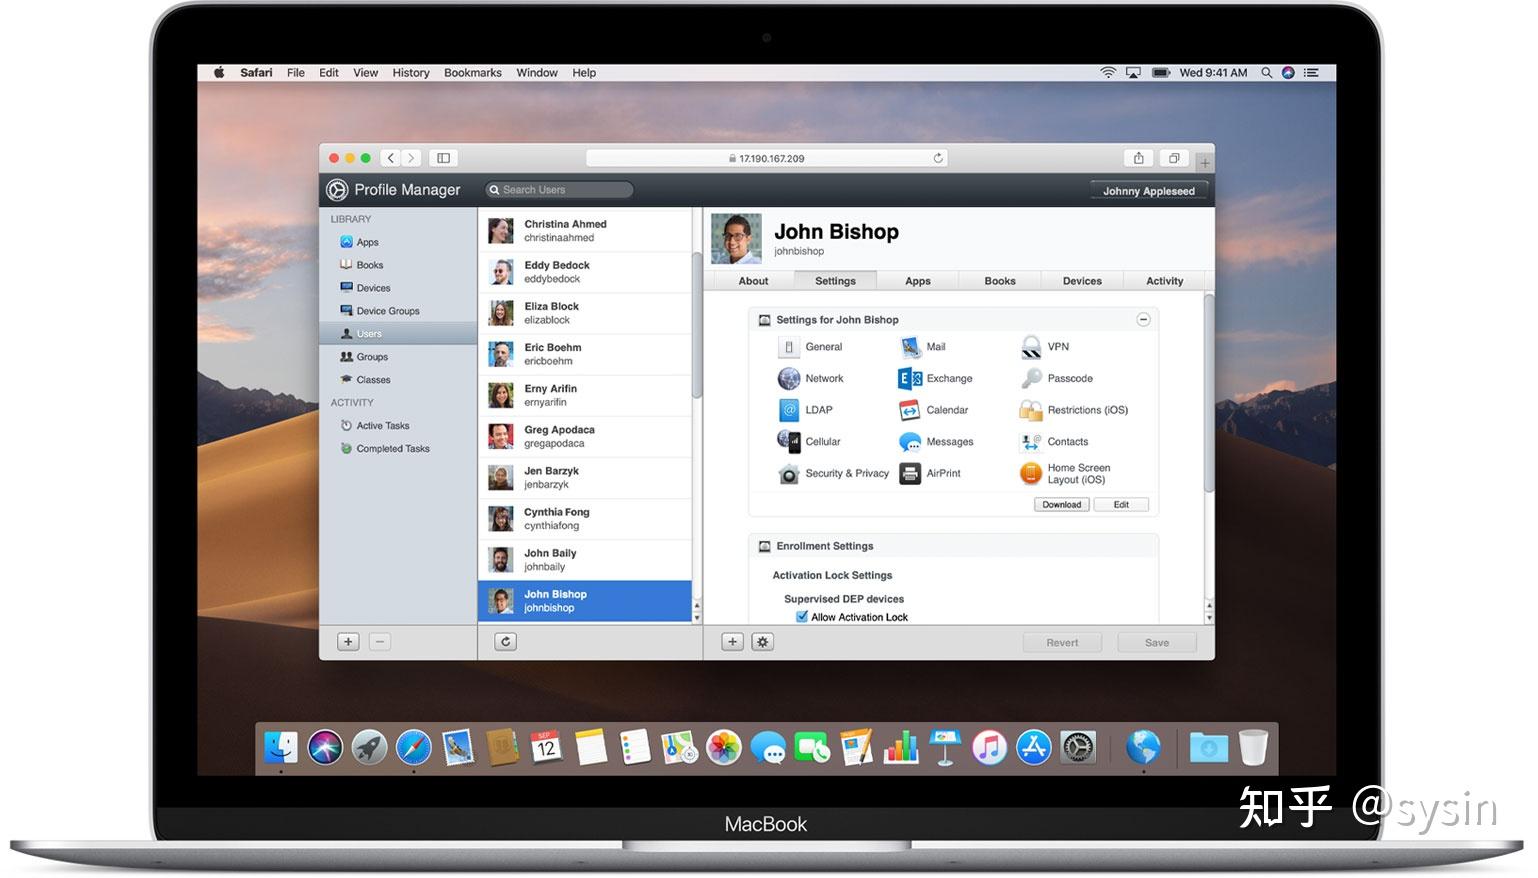
Task: Switch to the About tab
Action: point(753,281)
